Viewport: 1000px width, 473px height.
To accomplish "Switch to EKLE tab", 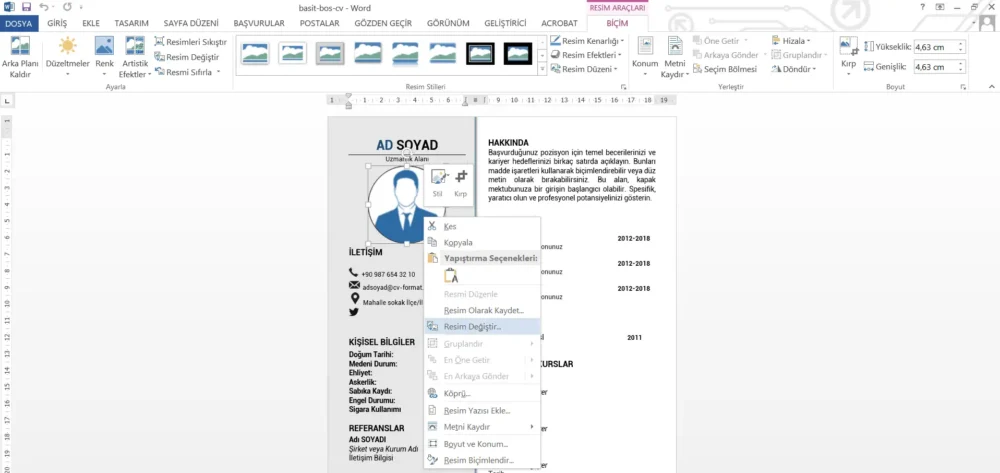I will point(91,24).
